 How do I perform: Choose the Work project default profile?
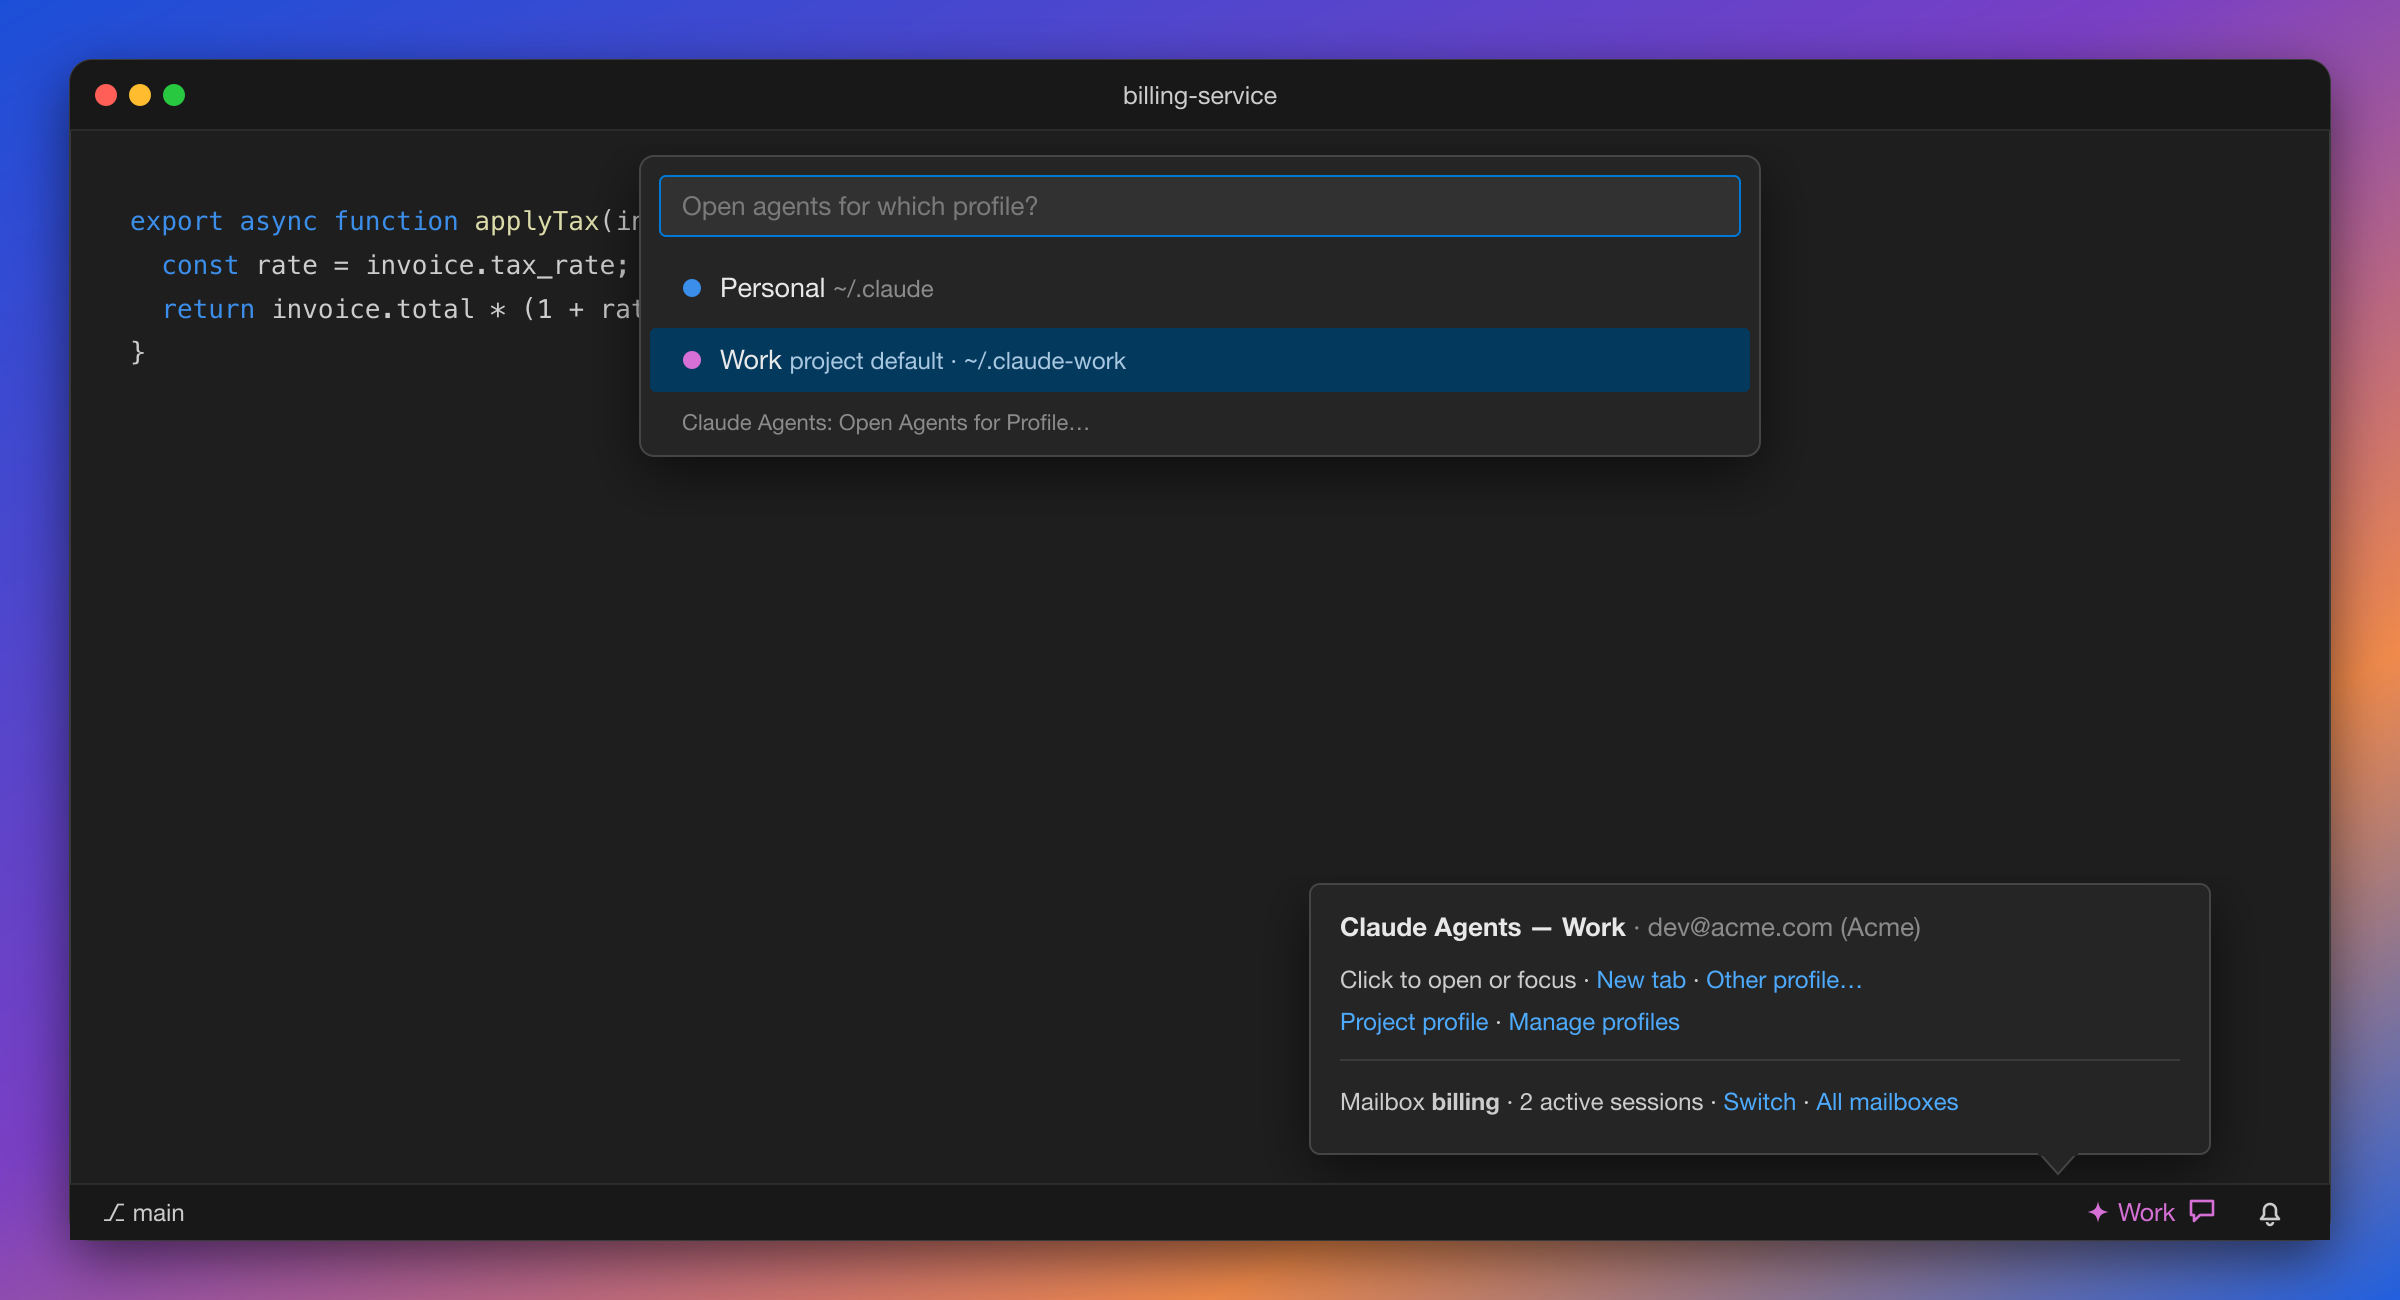click(1199, 360)
